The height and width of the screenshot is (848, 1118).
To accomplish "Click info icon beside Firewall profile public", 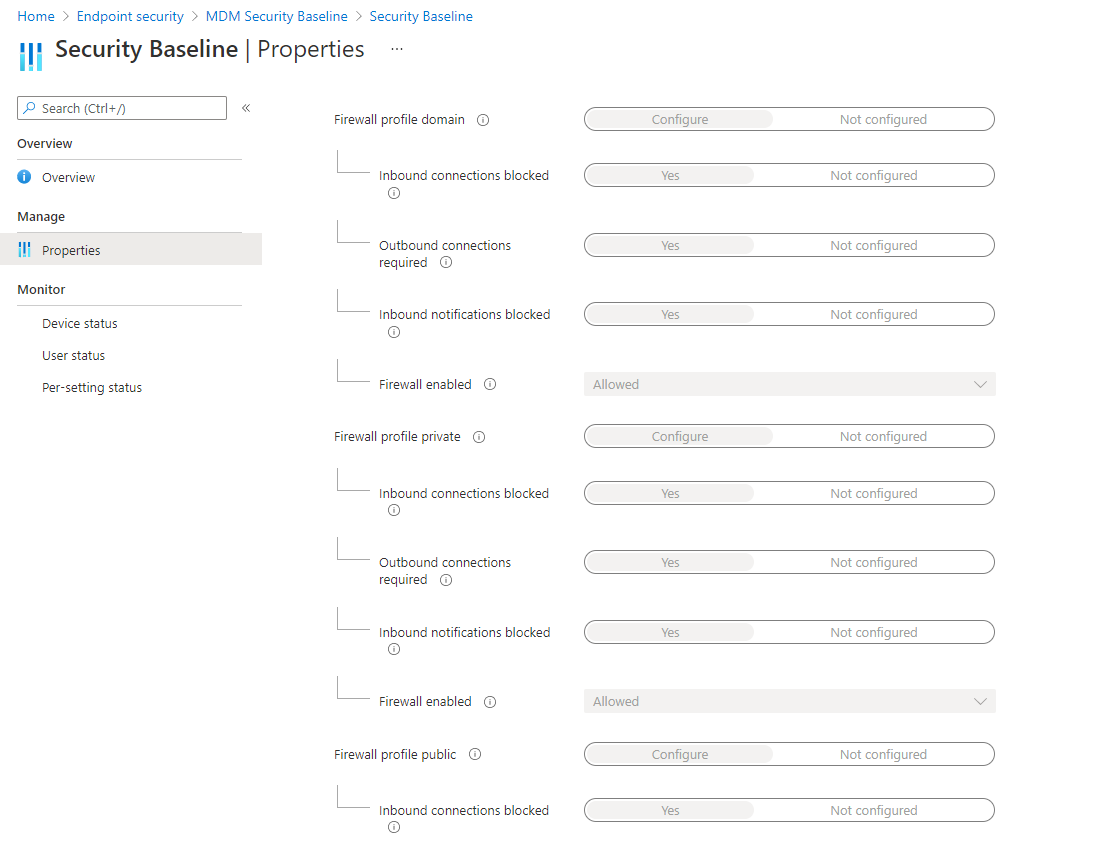I will tap(475, 755).
